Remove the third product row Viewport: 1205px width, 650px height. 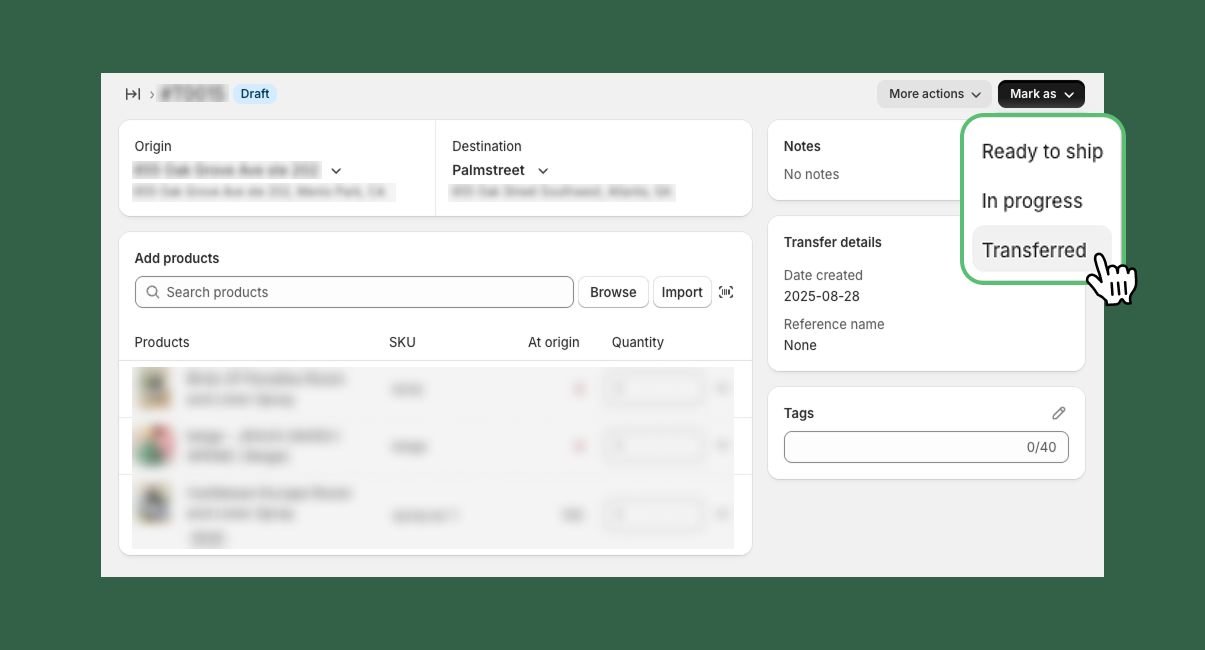click(x=722, y=514)
